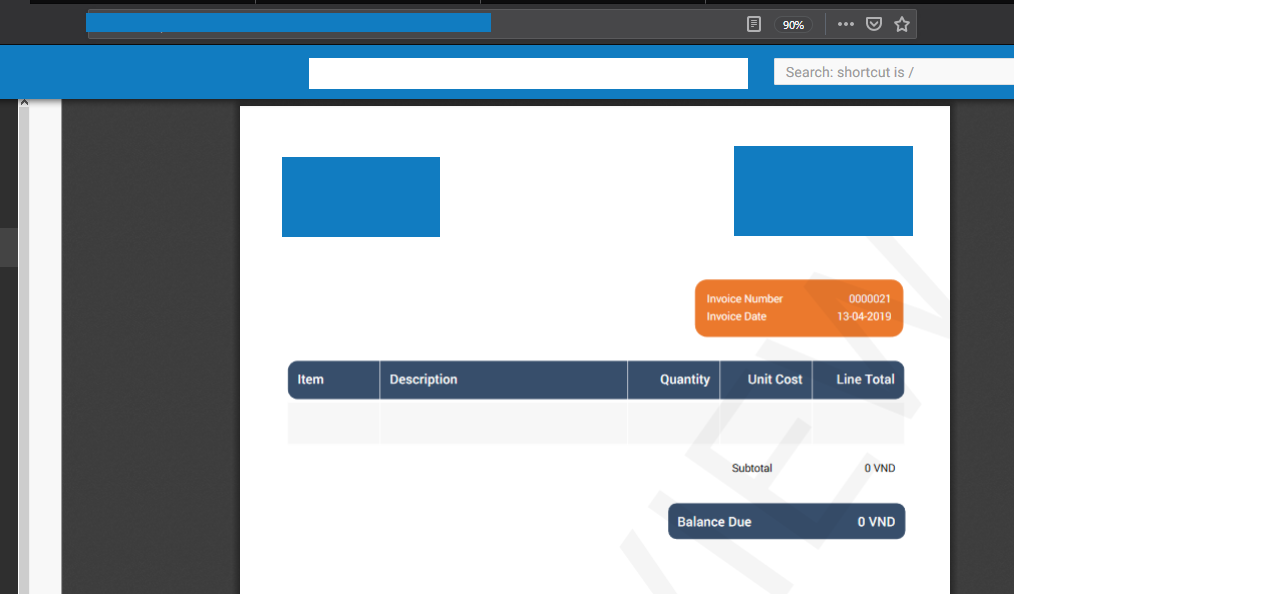Click the browser address bar
1281x594 pixels.
(288, 22)
